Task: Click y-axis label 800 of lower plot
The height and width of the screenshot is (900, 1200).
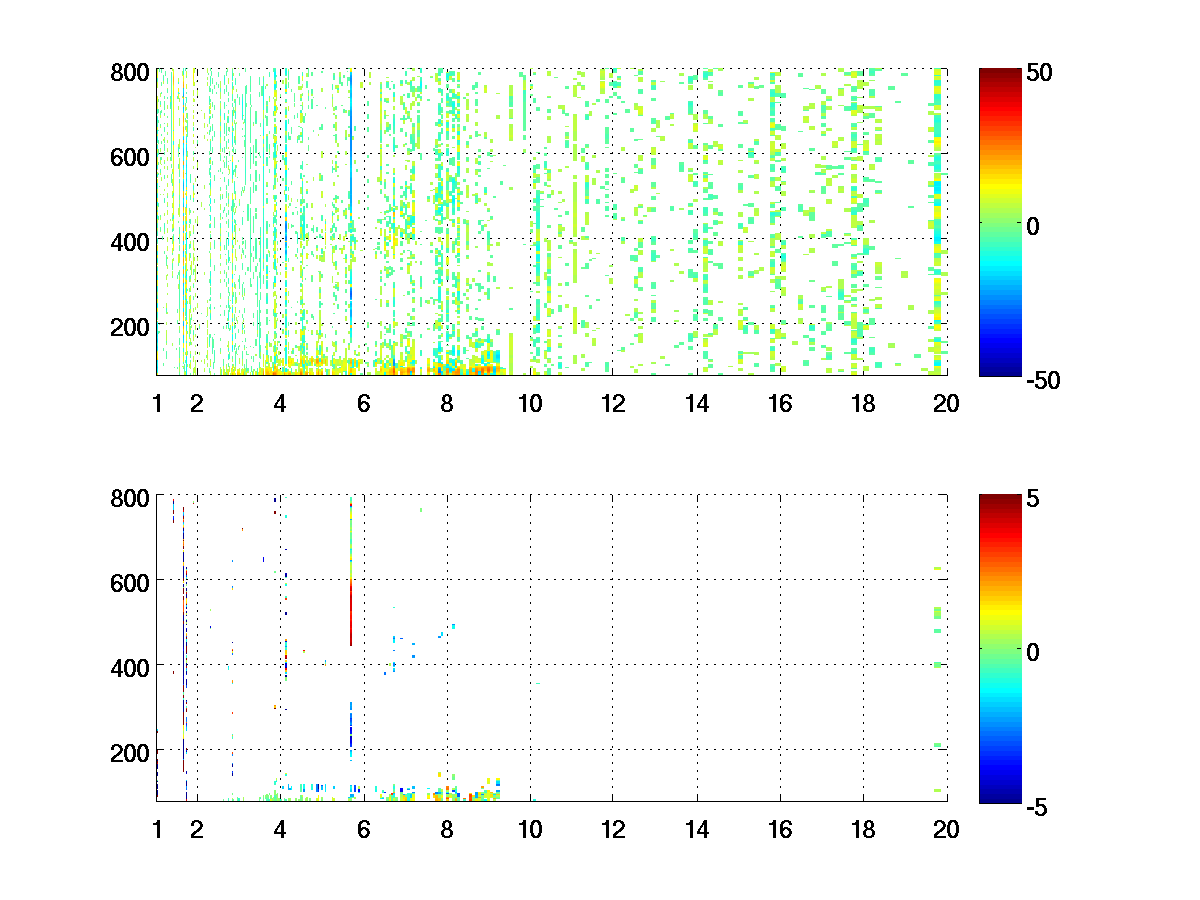Action: pos(130,497)
